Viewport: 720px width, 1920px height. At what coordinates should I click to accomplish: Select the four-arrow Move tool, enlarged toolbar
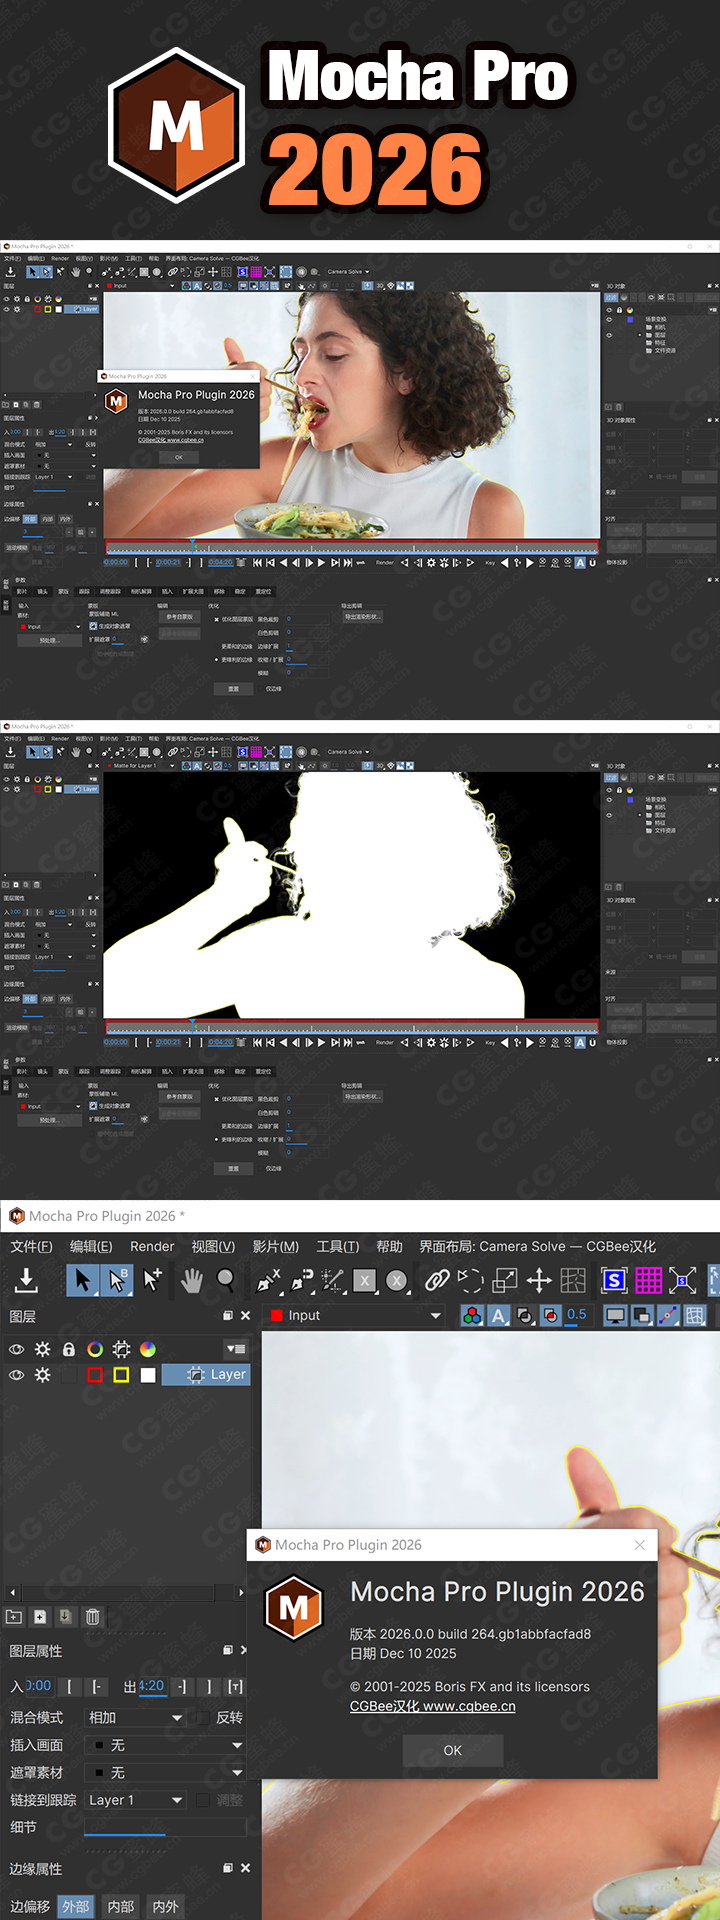point(539,1280)
